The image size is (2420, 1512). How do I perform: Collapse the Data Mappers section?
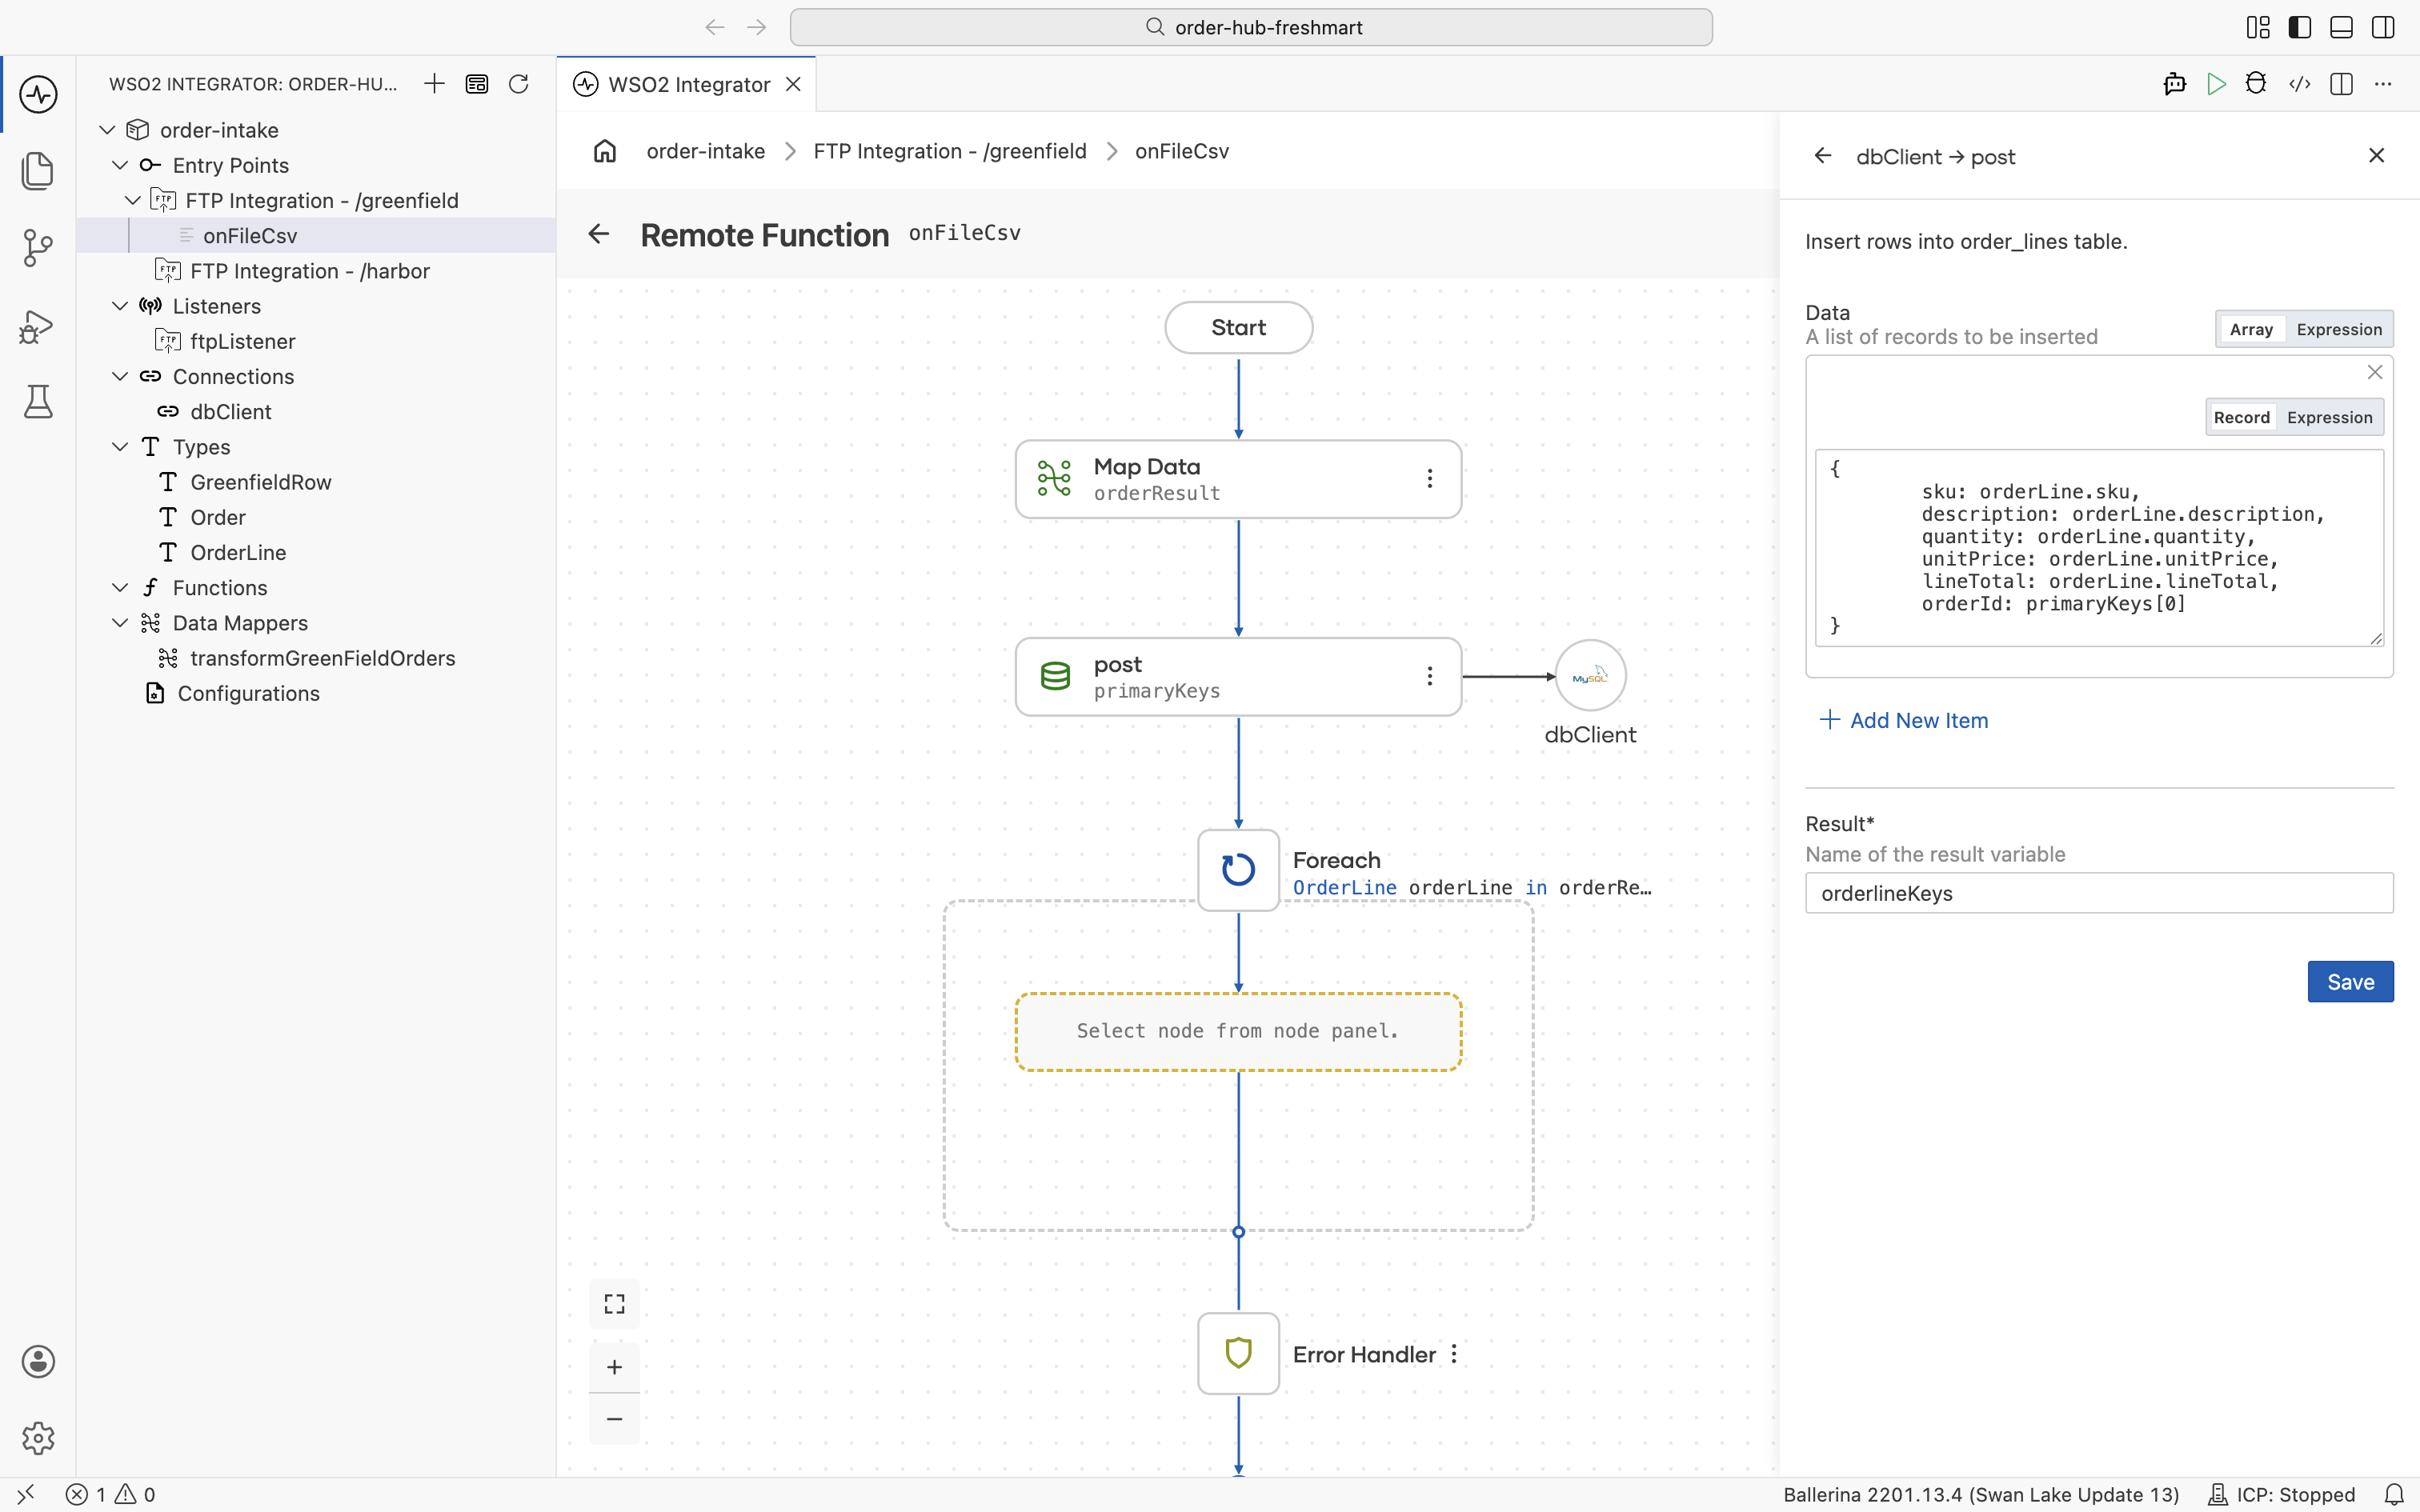[120, 623]
